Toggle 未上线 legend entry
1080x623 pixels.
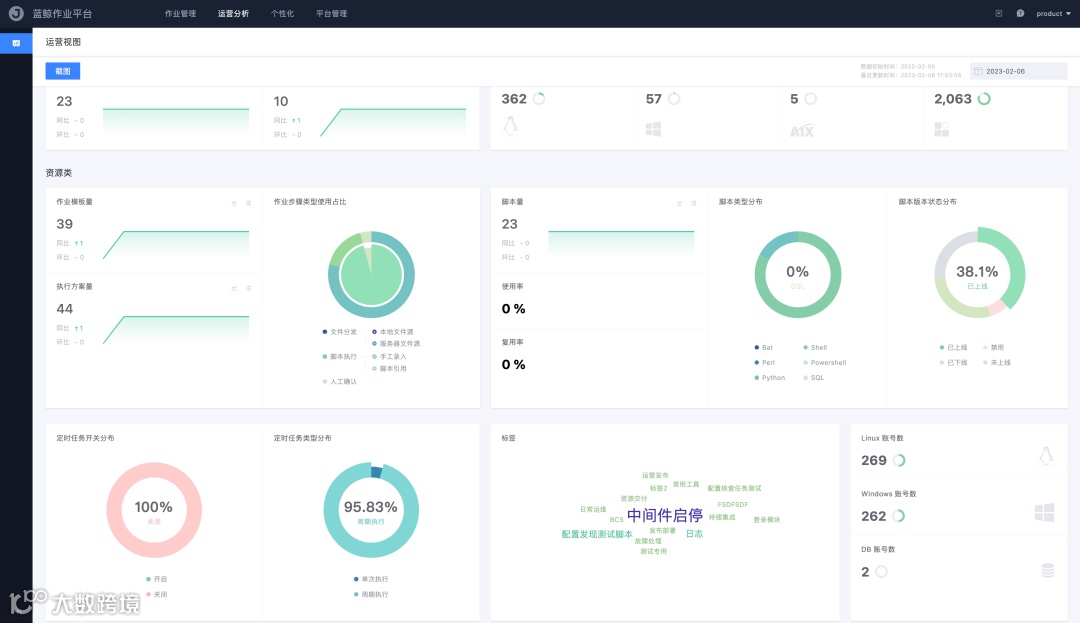point(997,363)
